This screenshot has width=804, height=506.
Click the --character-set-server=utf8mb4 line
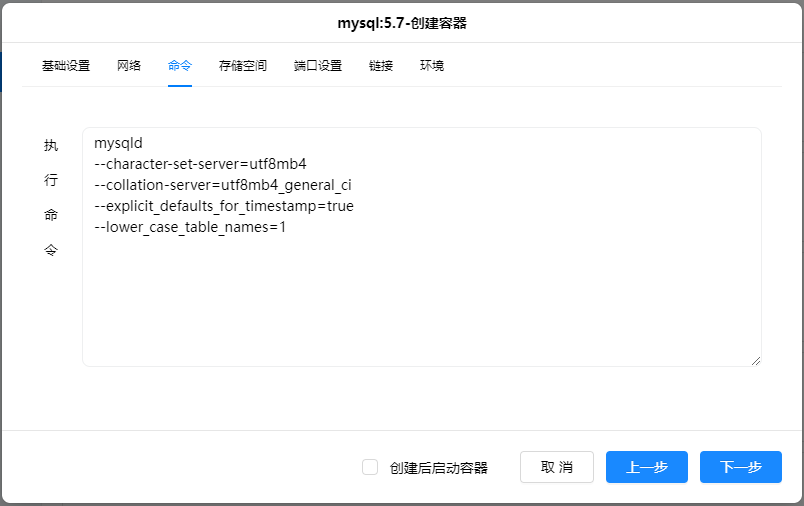(200, 164)
